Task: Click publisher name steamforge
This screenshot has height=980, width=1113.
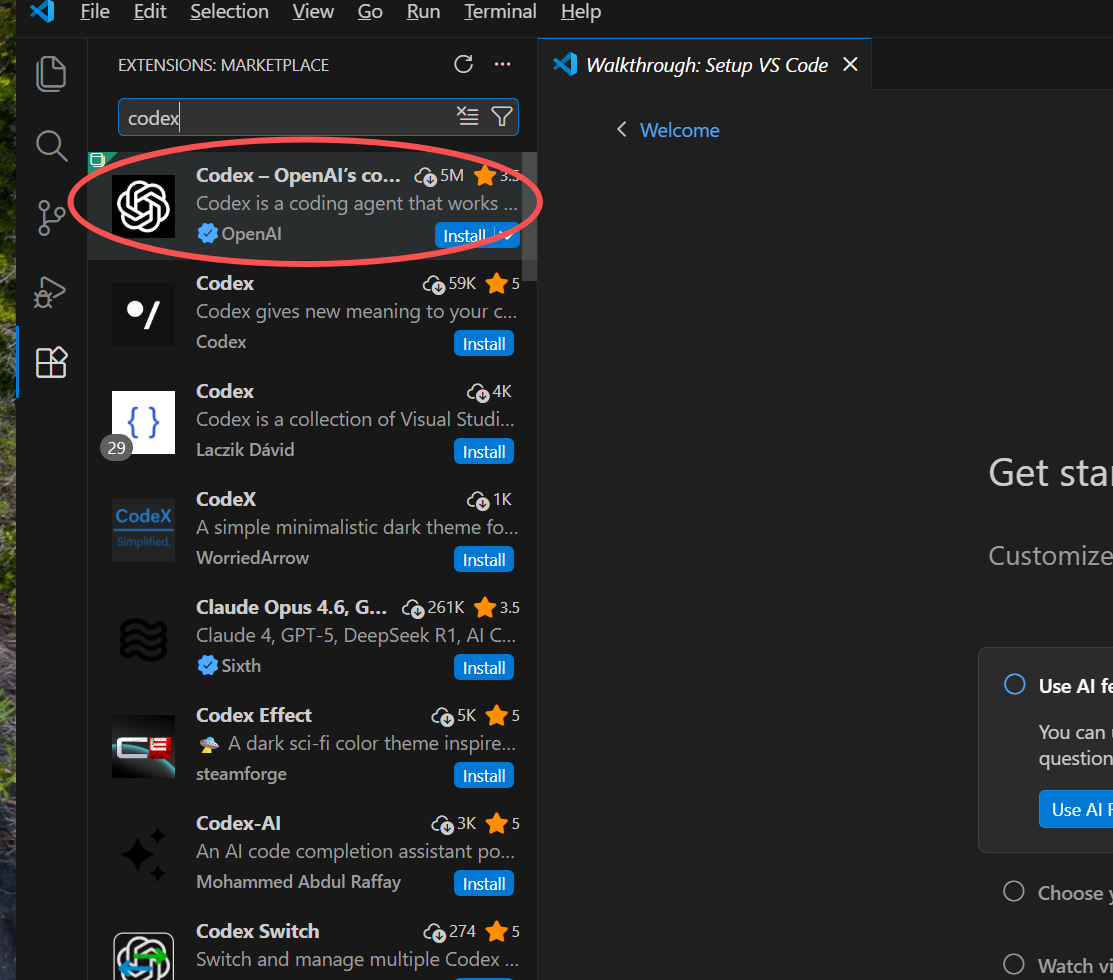Action: click(x=241, y=774)
